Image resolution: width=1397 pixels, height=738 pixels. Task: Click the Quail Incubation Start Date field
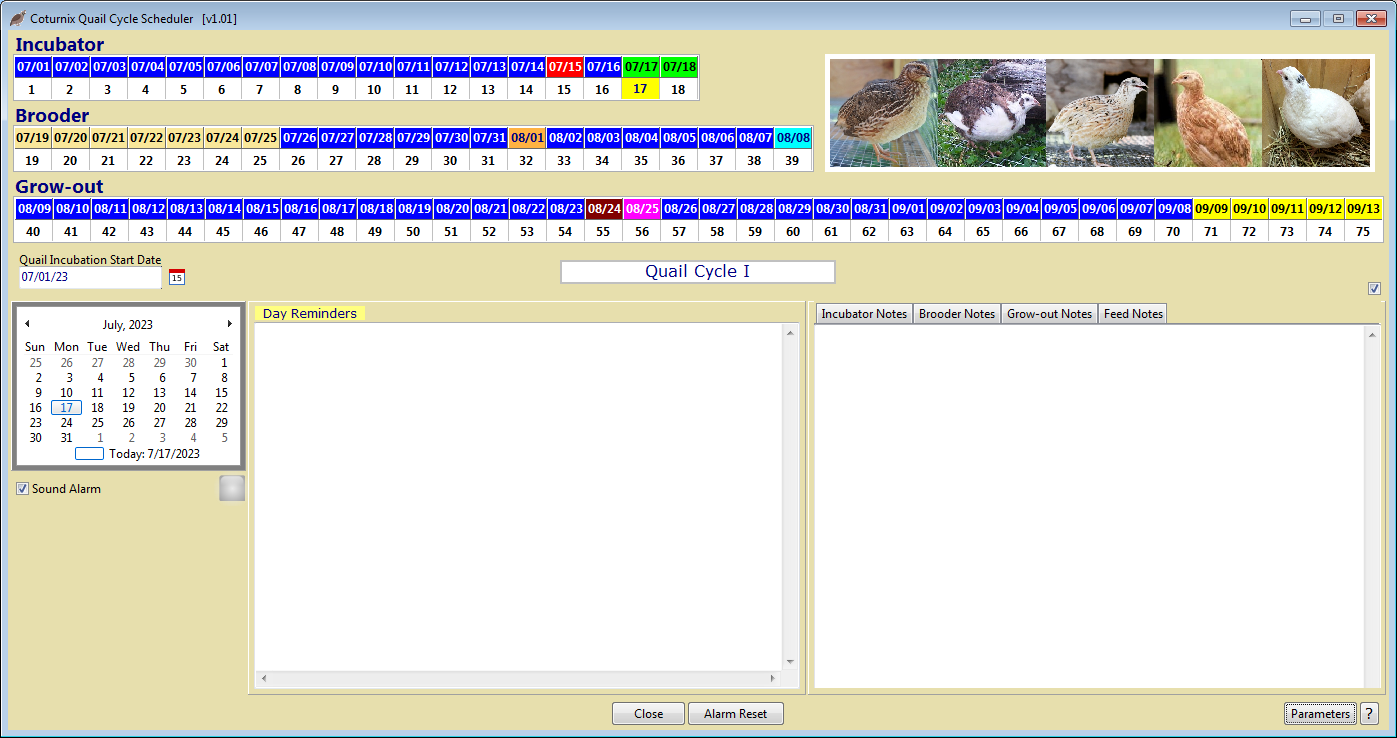pyautogui.click(x=90, y=278)
